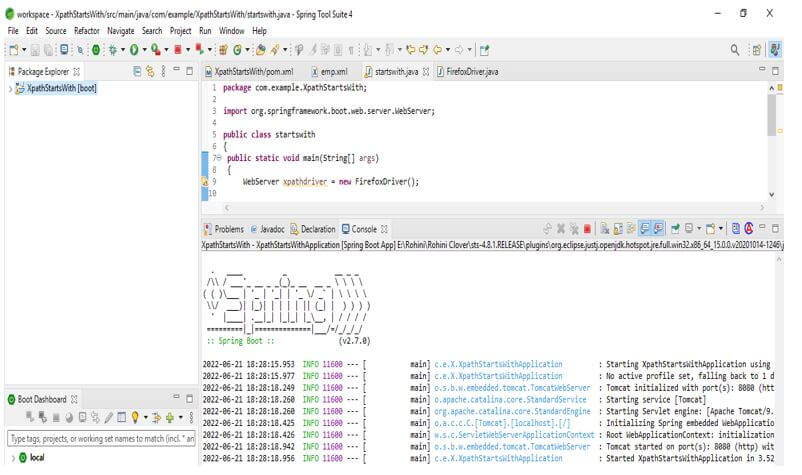
Task: Close the Console view tab
Action: (x=384, y=229)
